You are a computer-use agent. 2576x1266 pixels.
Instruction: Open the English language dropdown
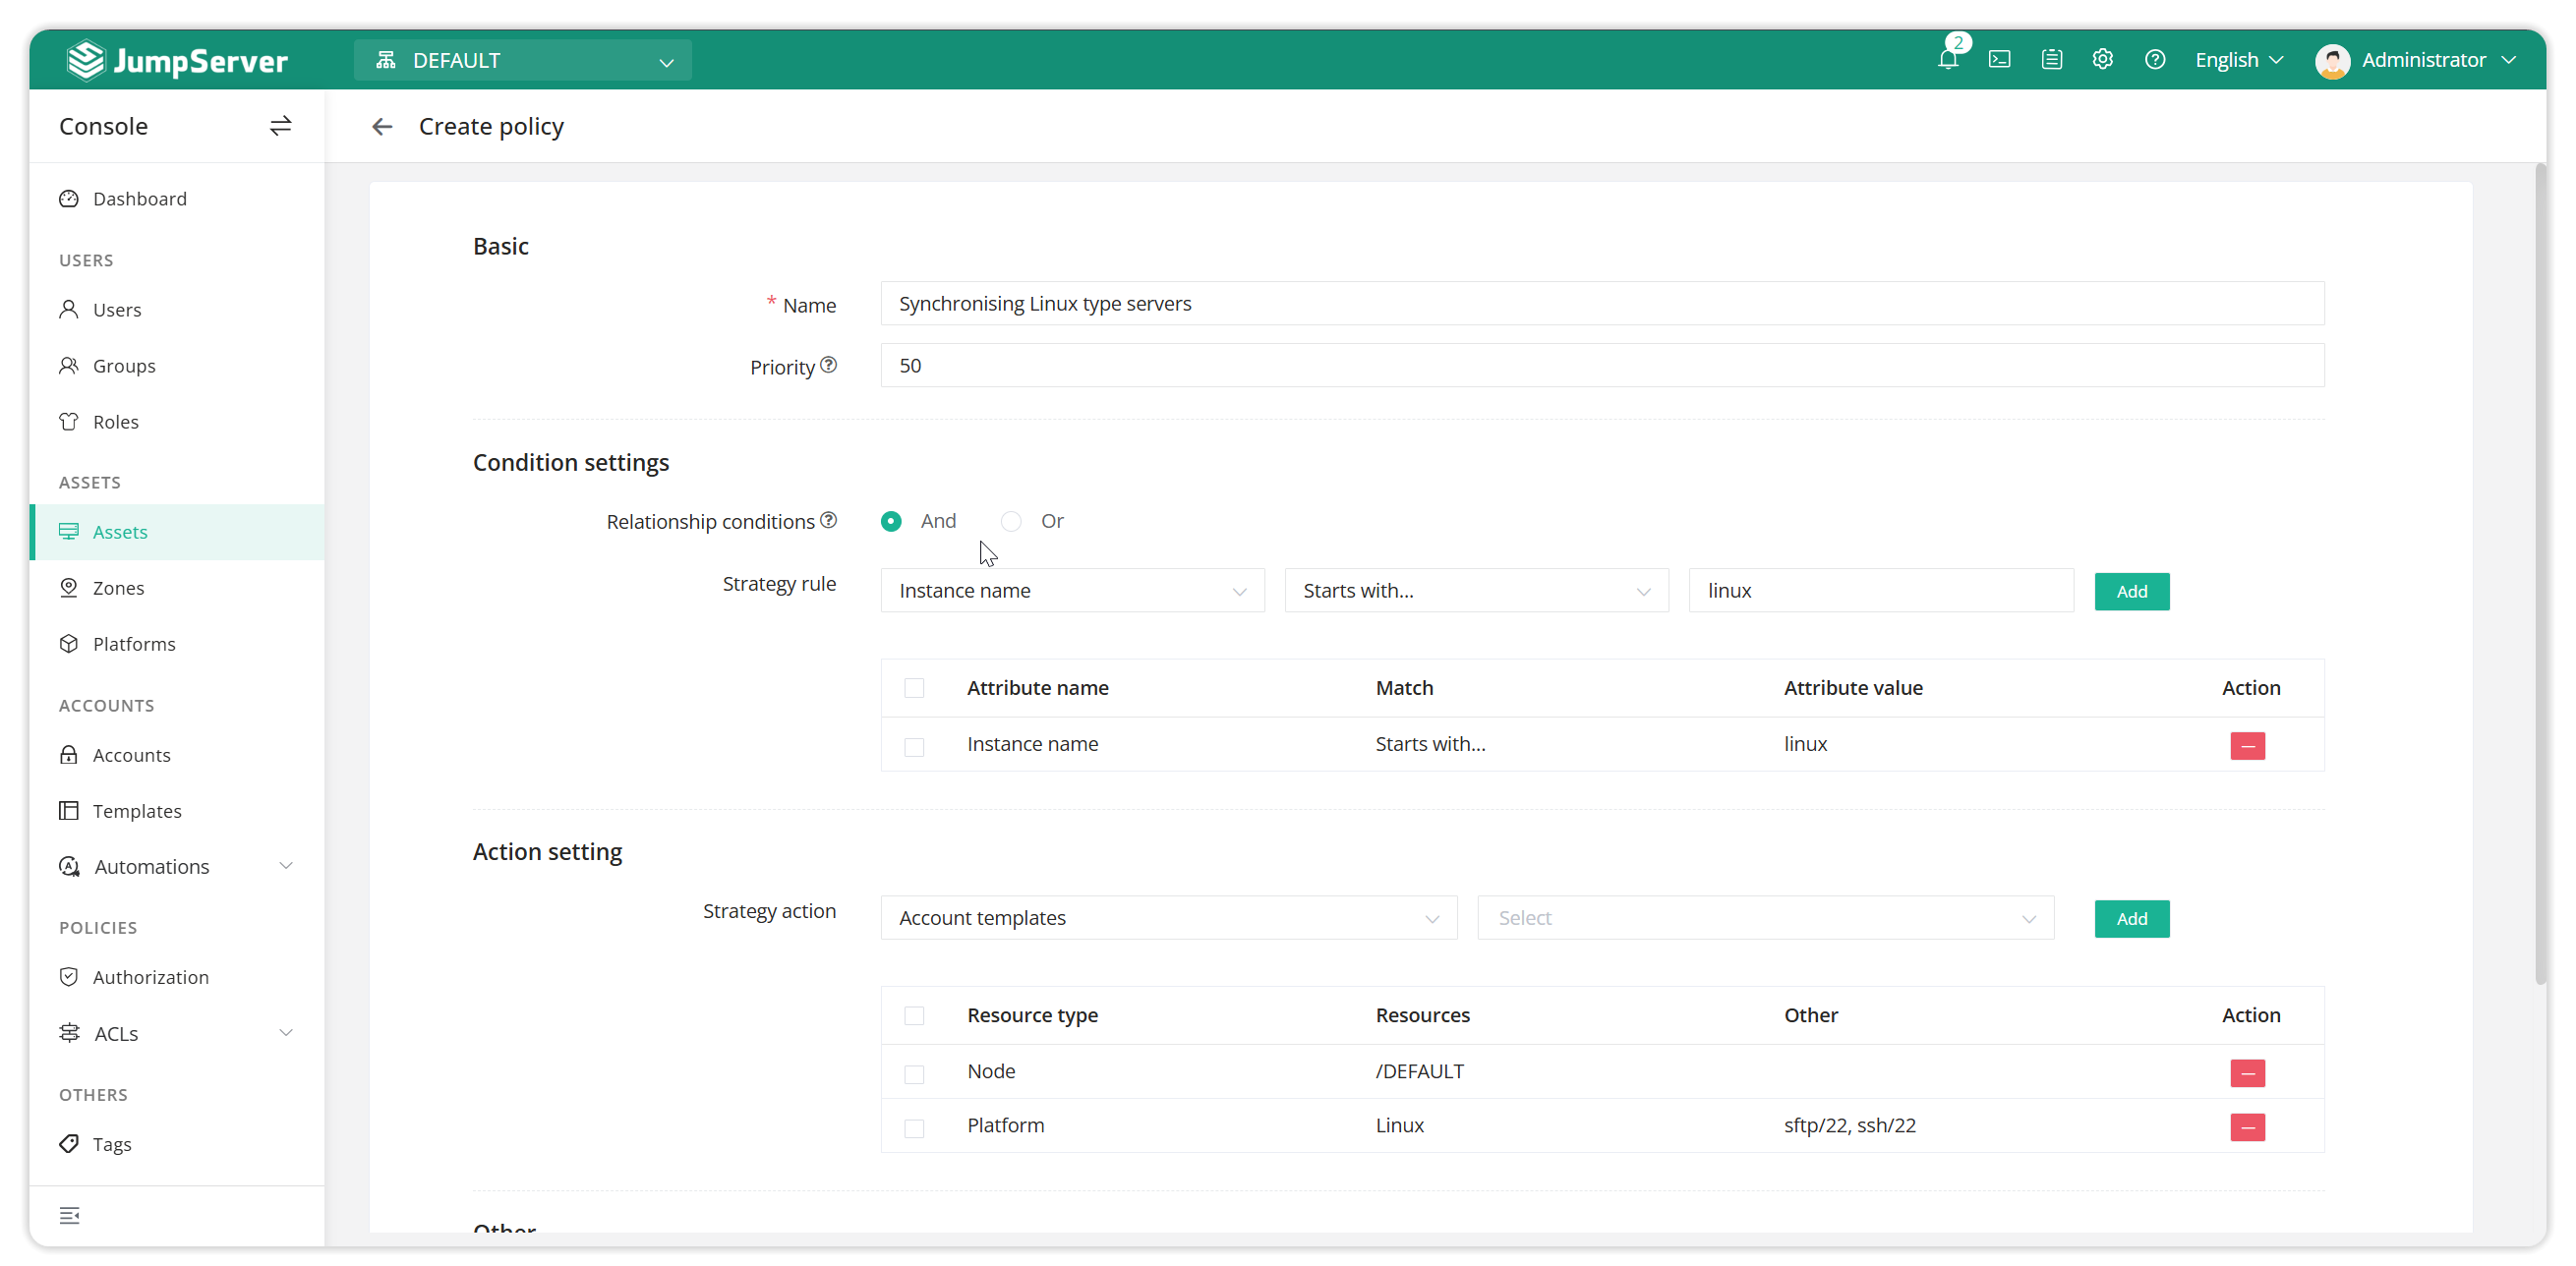tap(2239, 60)
